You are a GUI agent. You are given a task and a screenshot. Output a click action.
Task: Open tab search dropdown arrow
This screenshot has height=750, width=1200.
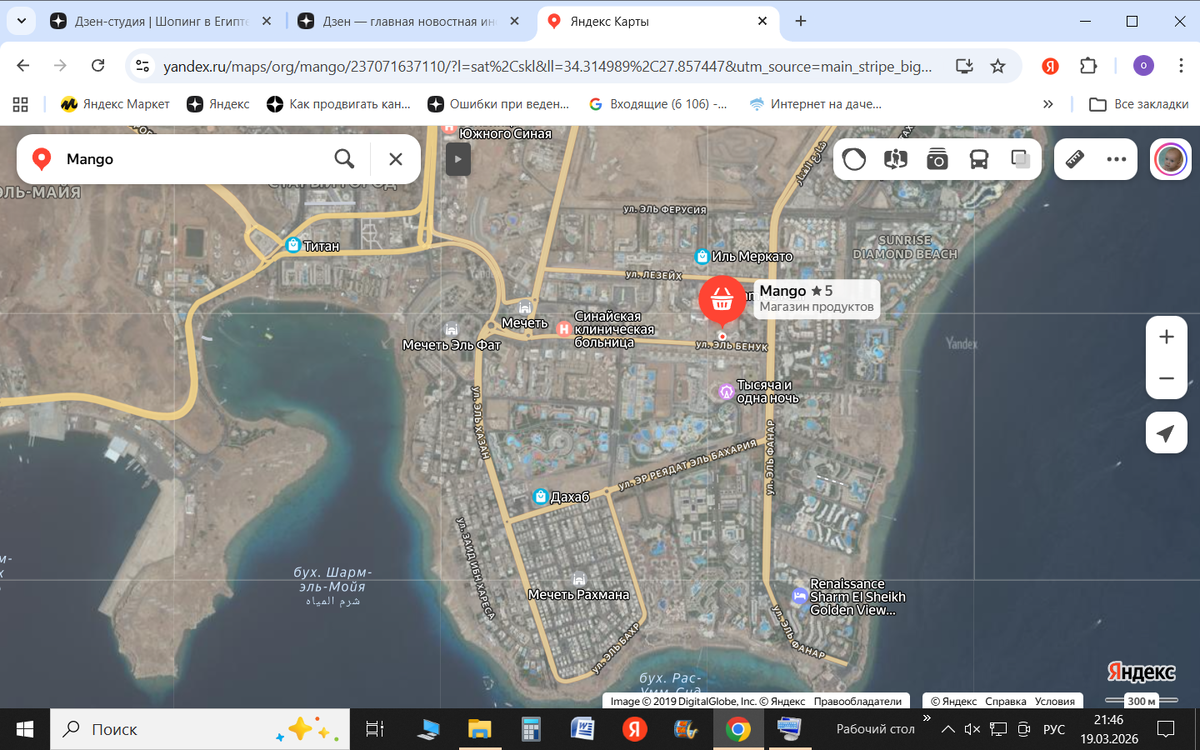(x=22, y=21)
